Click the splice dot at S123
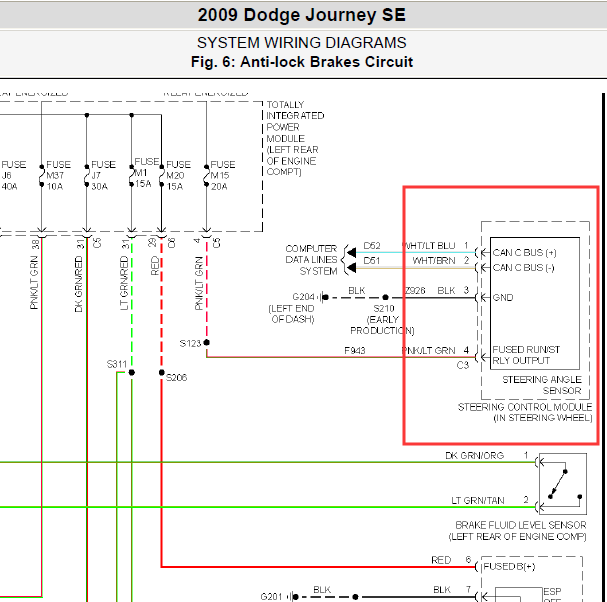Image resolution: width=607 pixels, height=602 pixels. click(x=207, y=342)
